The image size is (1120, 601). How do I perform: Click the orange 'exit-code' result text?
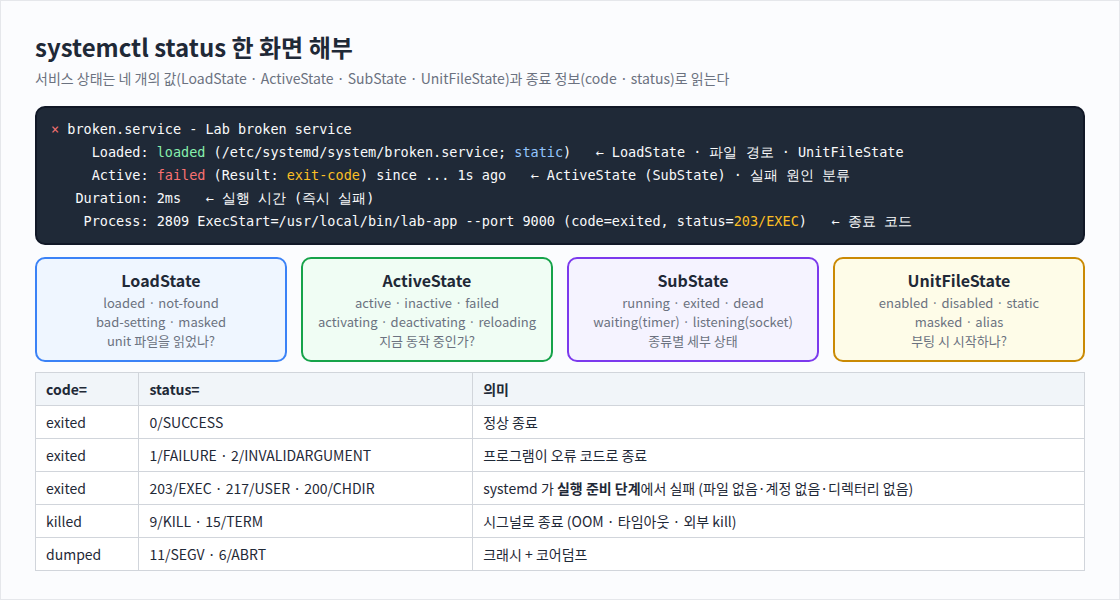pyautogui.click(x=323, y=175)
